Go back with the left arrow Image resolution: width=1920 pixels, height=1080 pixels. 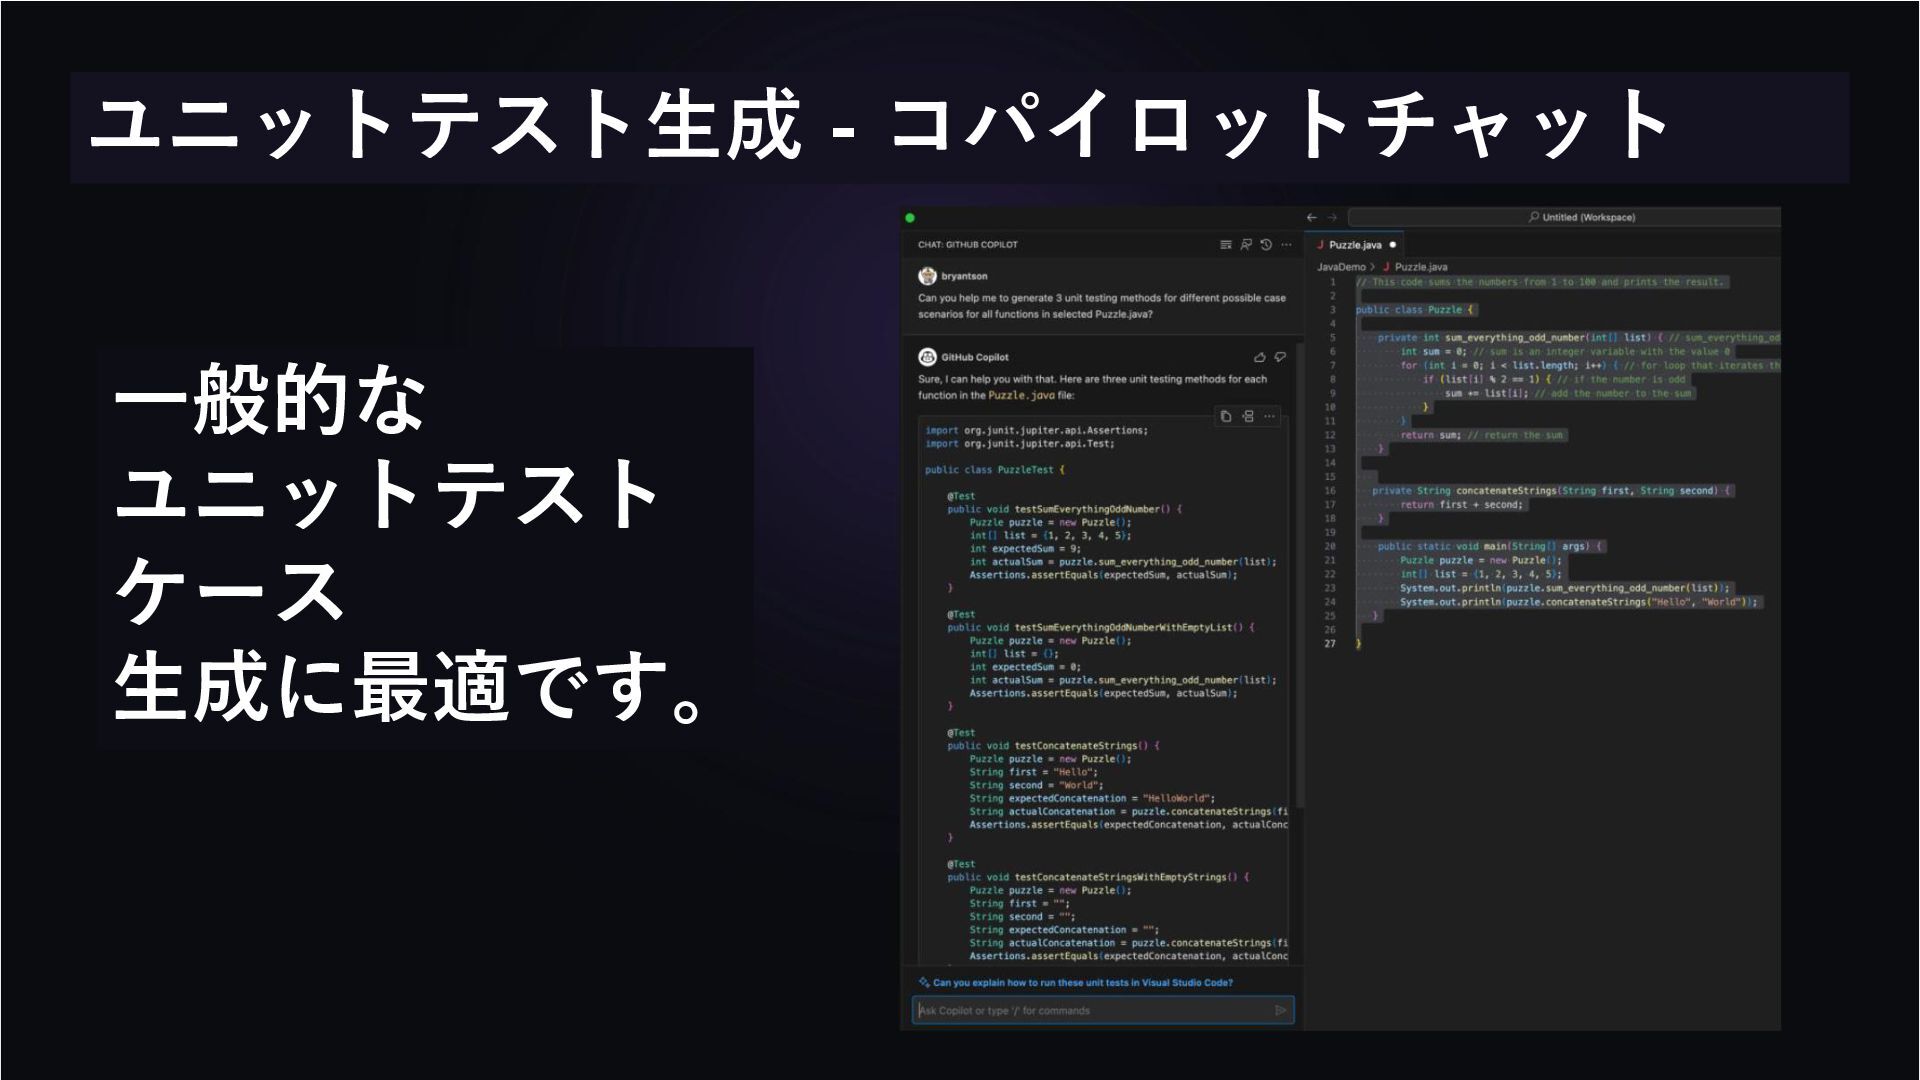(x=1312, y=218)
